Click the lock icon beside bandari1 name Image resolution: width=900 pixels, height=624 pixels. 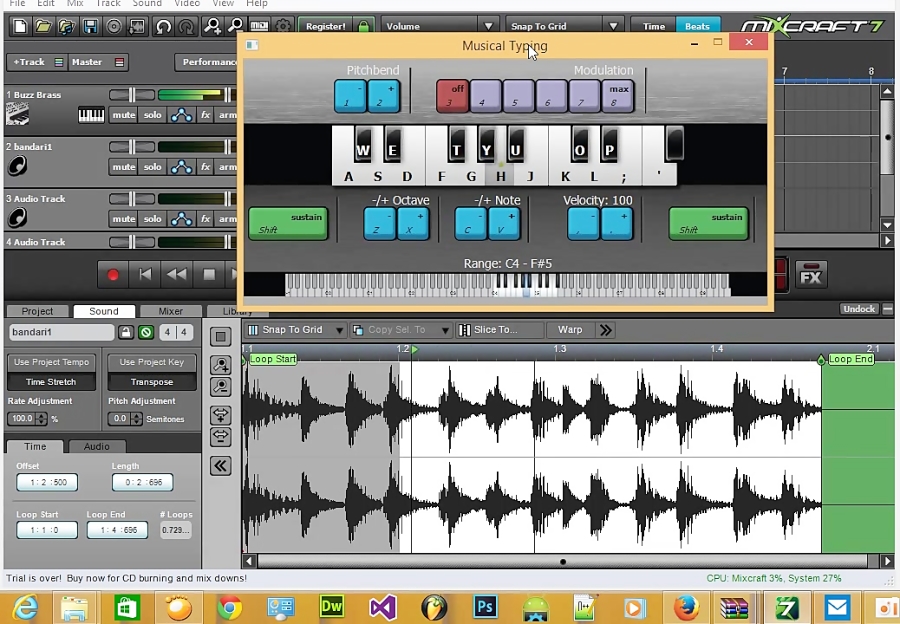click(x=126, y=332)
